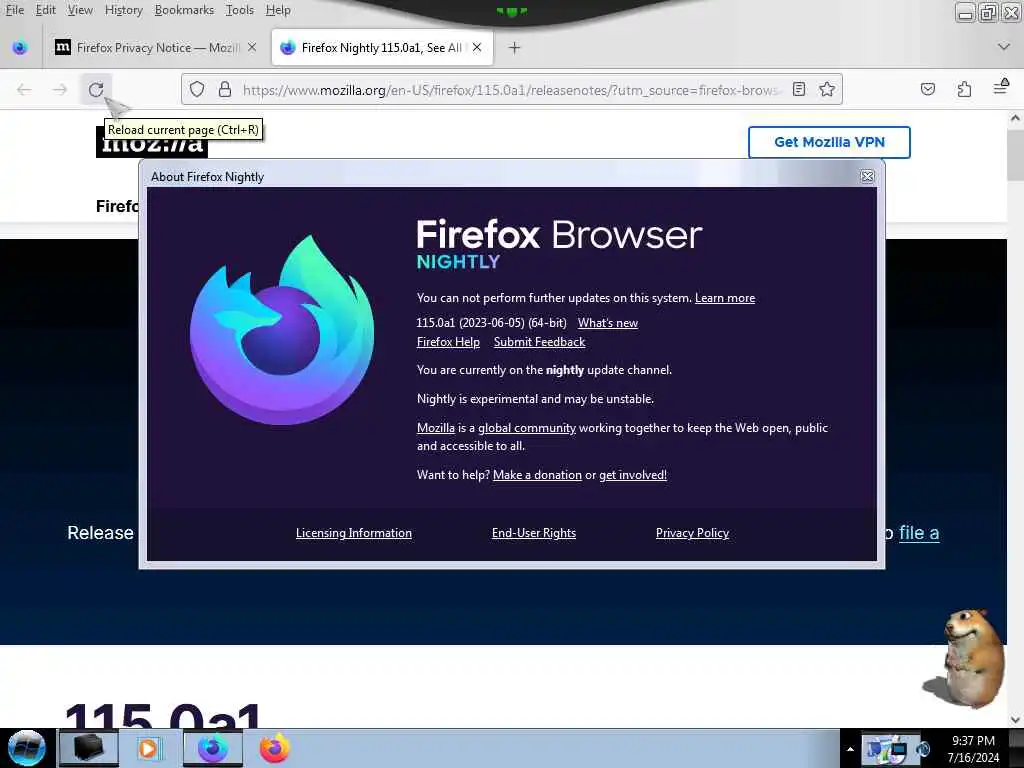Open the Save to Pocket icon
1024x768 pixels.
(927, 89)
